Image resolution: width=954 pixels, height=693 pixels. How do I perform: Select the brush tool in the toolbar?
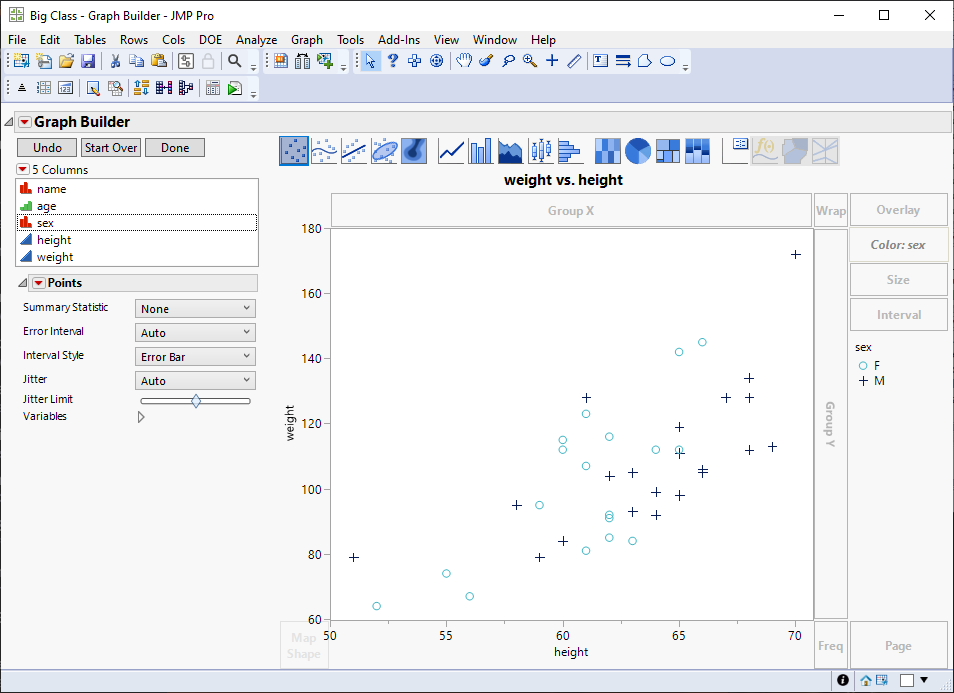486,61
